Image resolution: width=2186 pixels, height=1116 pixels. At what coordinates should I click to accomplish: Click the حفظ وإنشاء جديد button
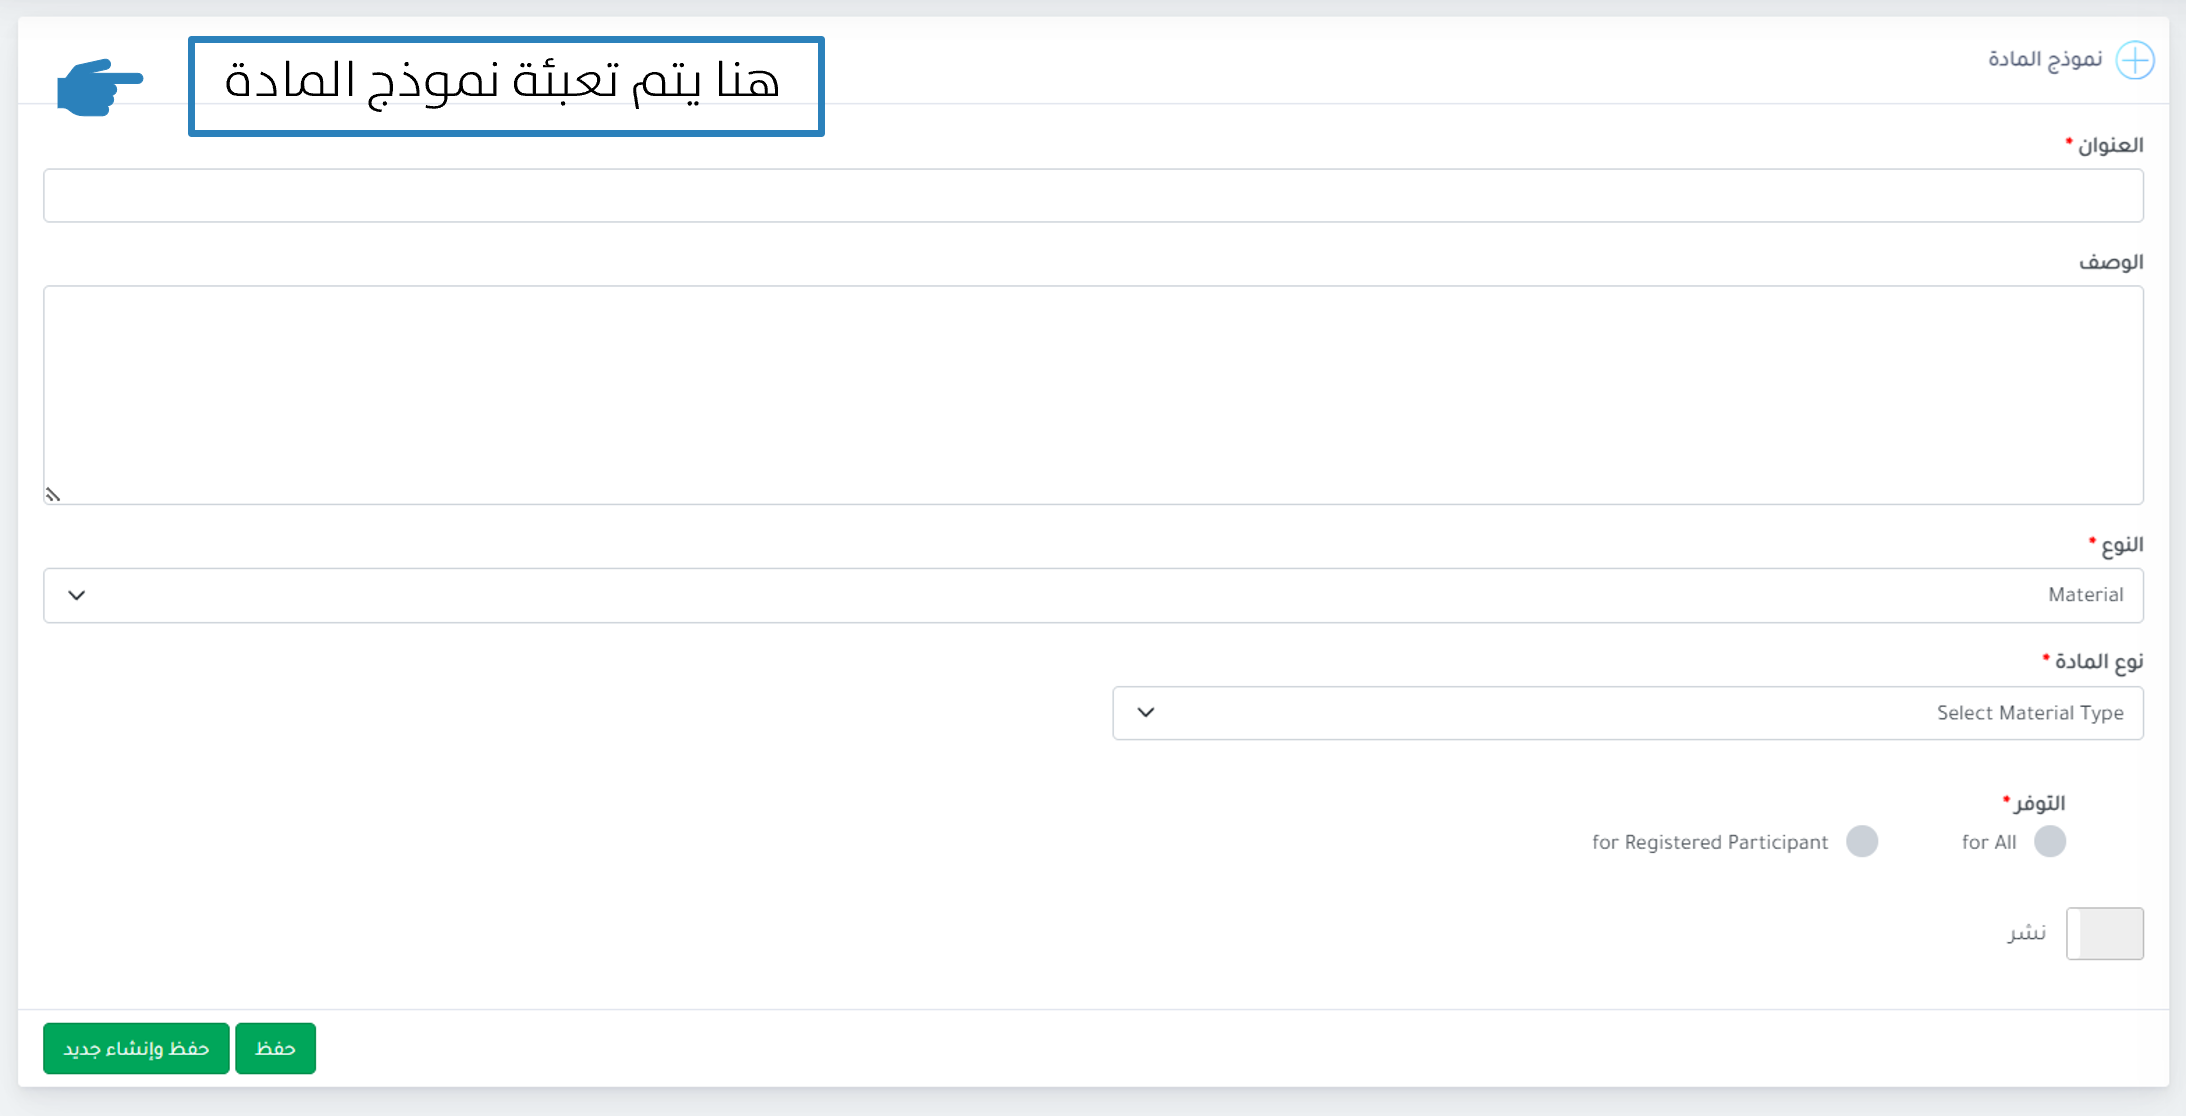point(136,1048)
